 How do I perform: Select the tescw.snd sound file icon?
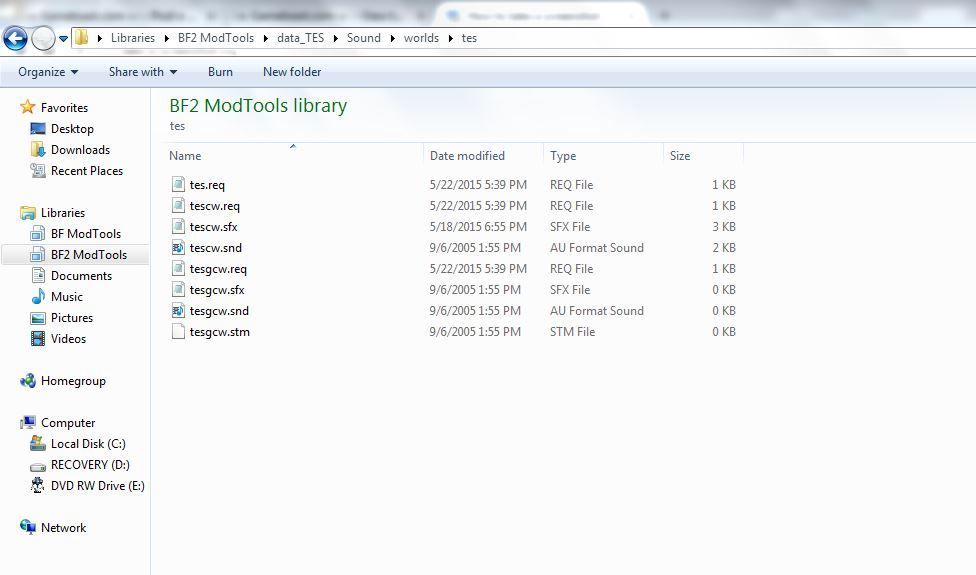pos(178,248)
